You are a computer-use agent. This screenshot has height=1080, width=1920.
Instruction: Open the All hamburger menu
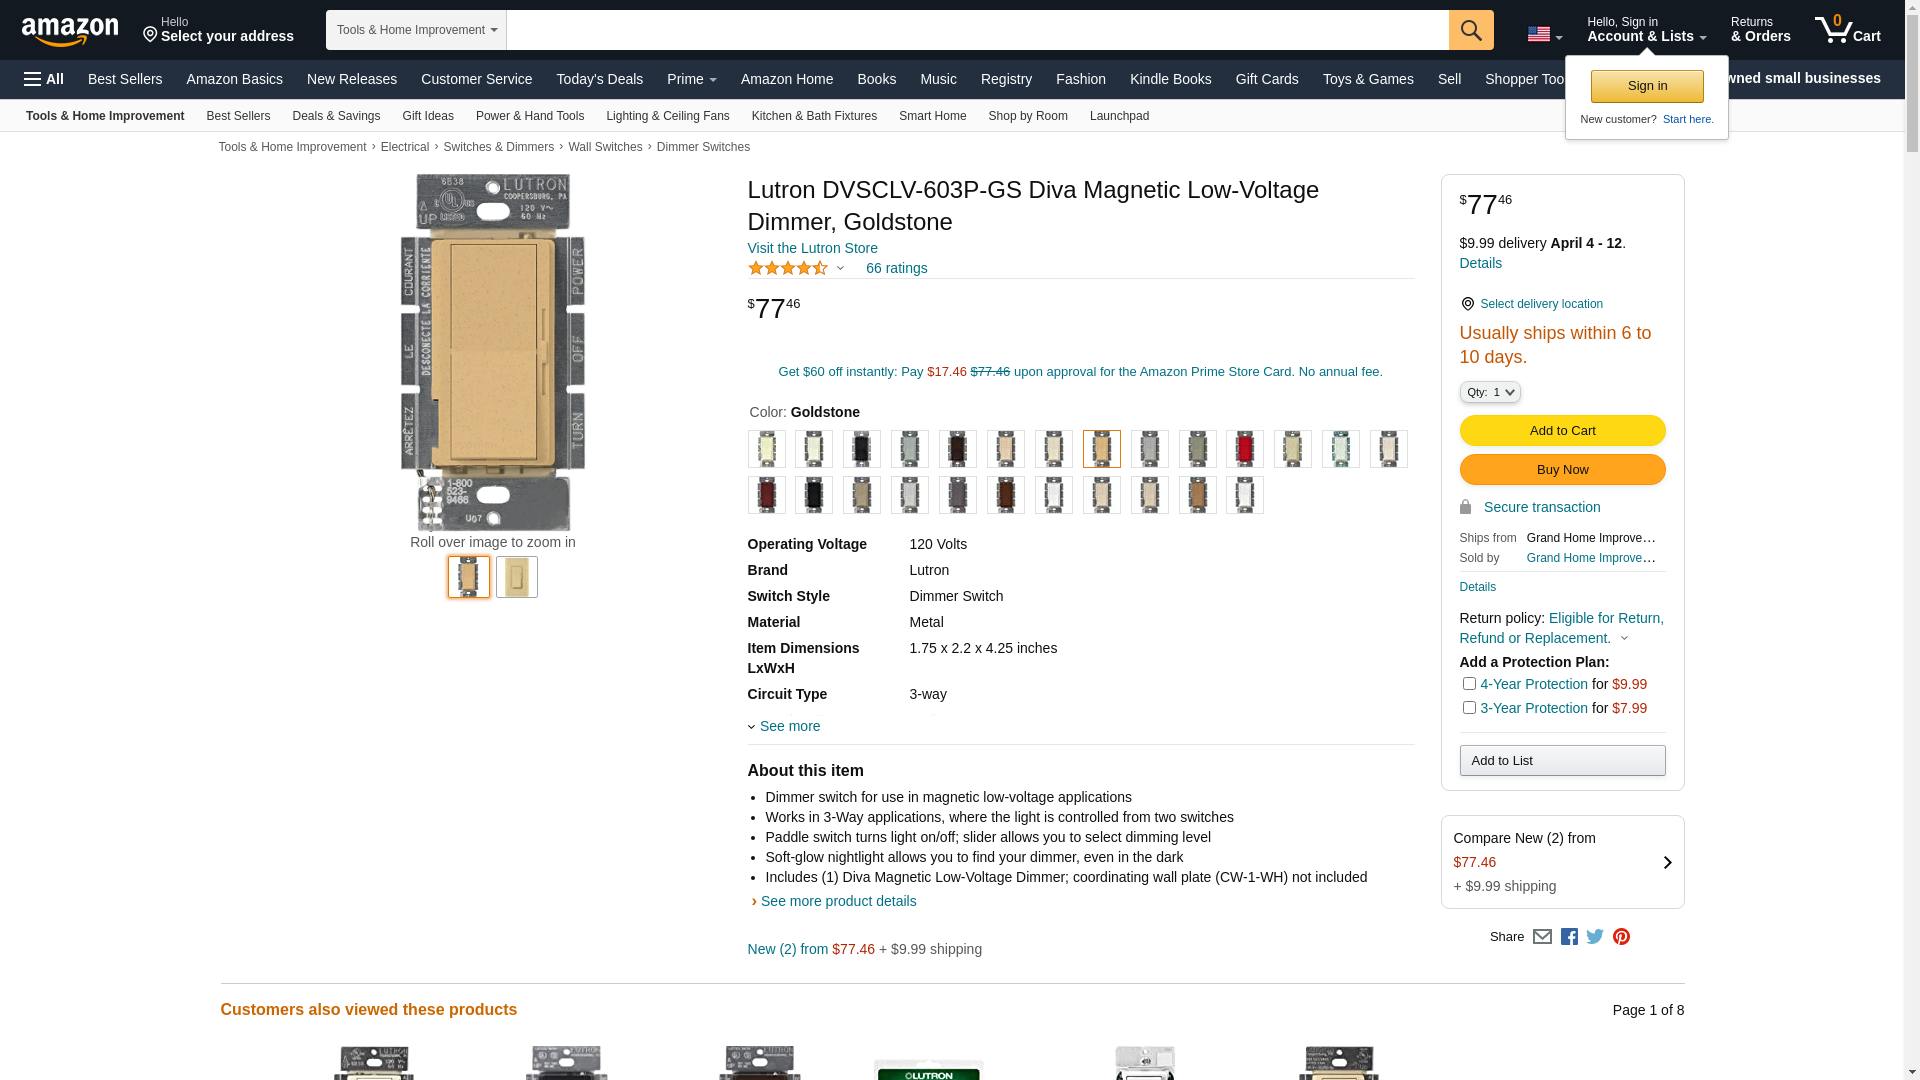pyautogui.click(x=44, y=79)
